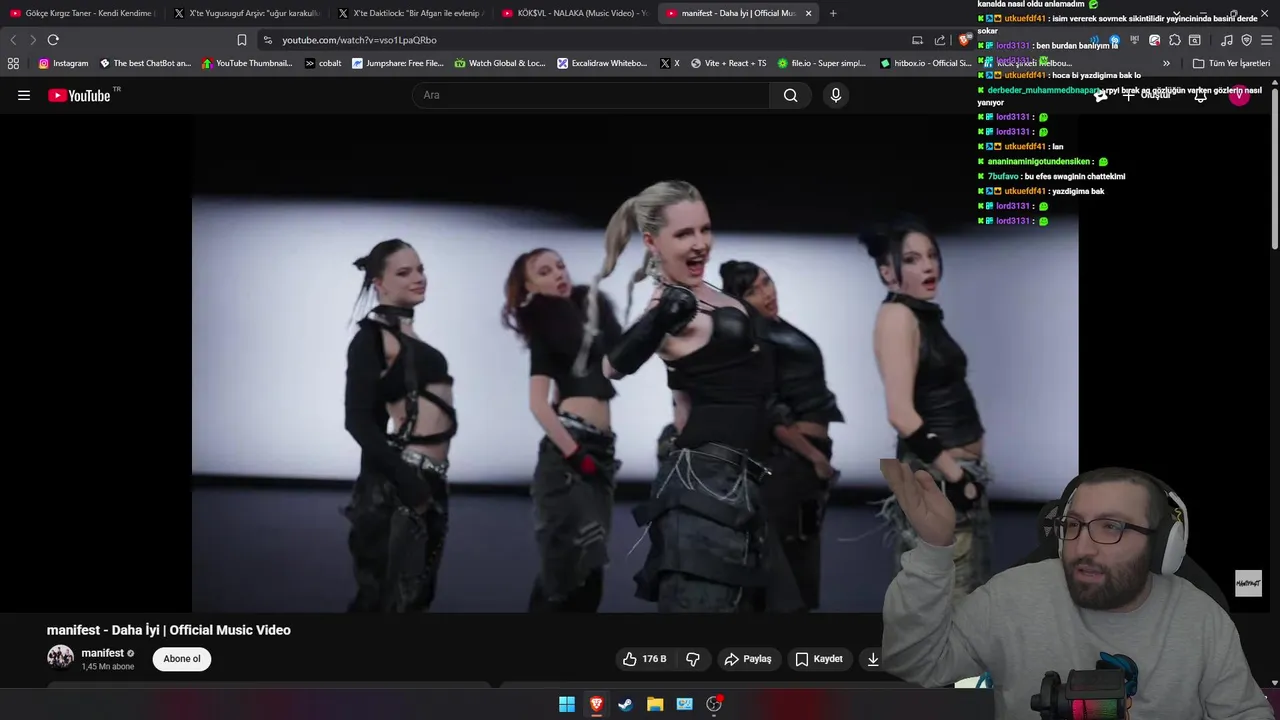Open browser extensions puzzle icon
The image size is (1280, 720).
(x=1175, y=40)
